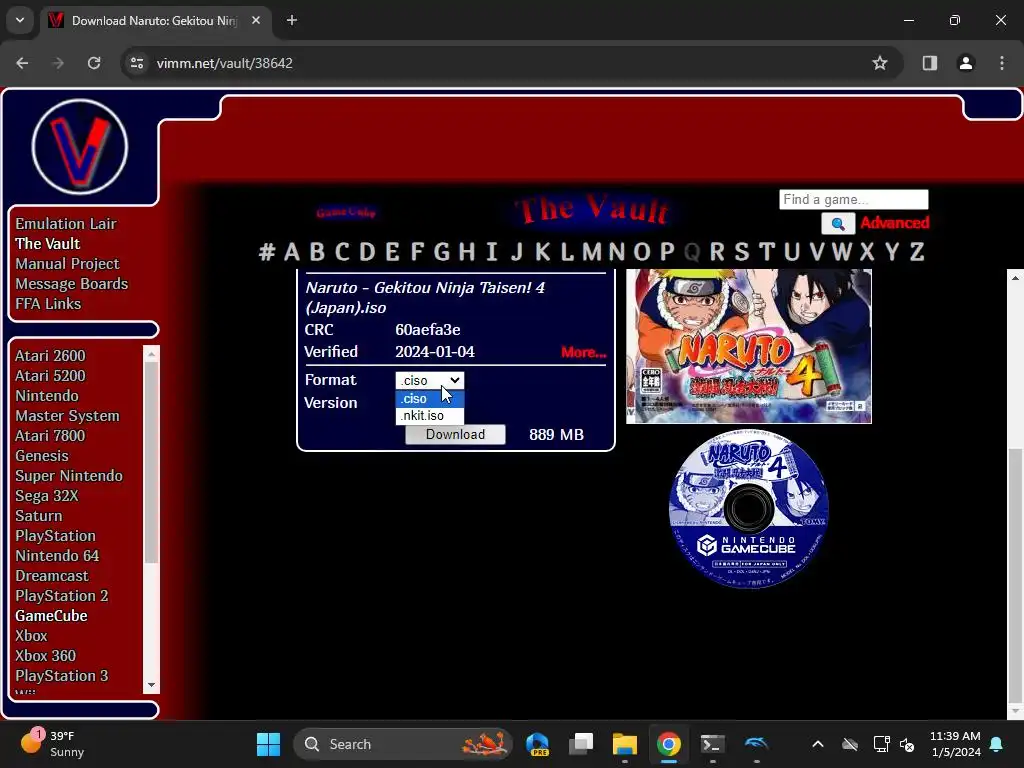
Task: Open the Terminal taskbar icon
Action: tap(712, 744)
